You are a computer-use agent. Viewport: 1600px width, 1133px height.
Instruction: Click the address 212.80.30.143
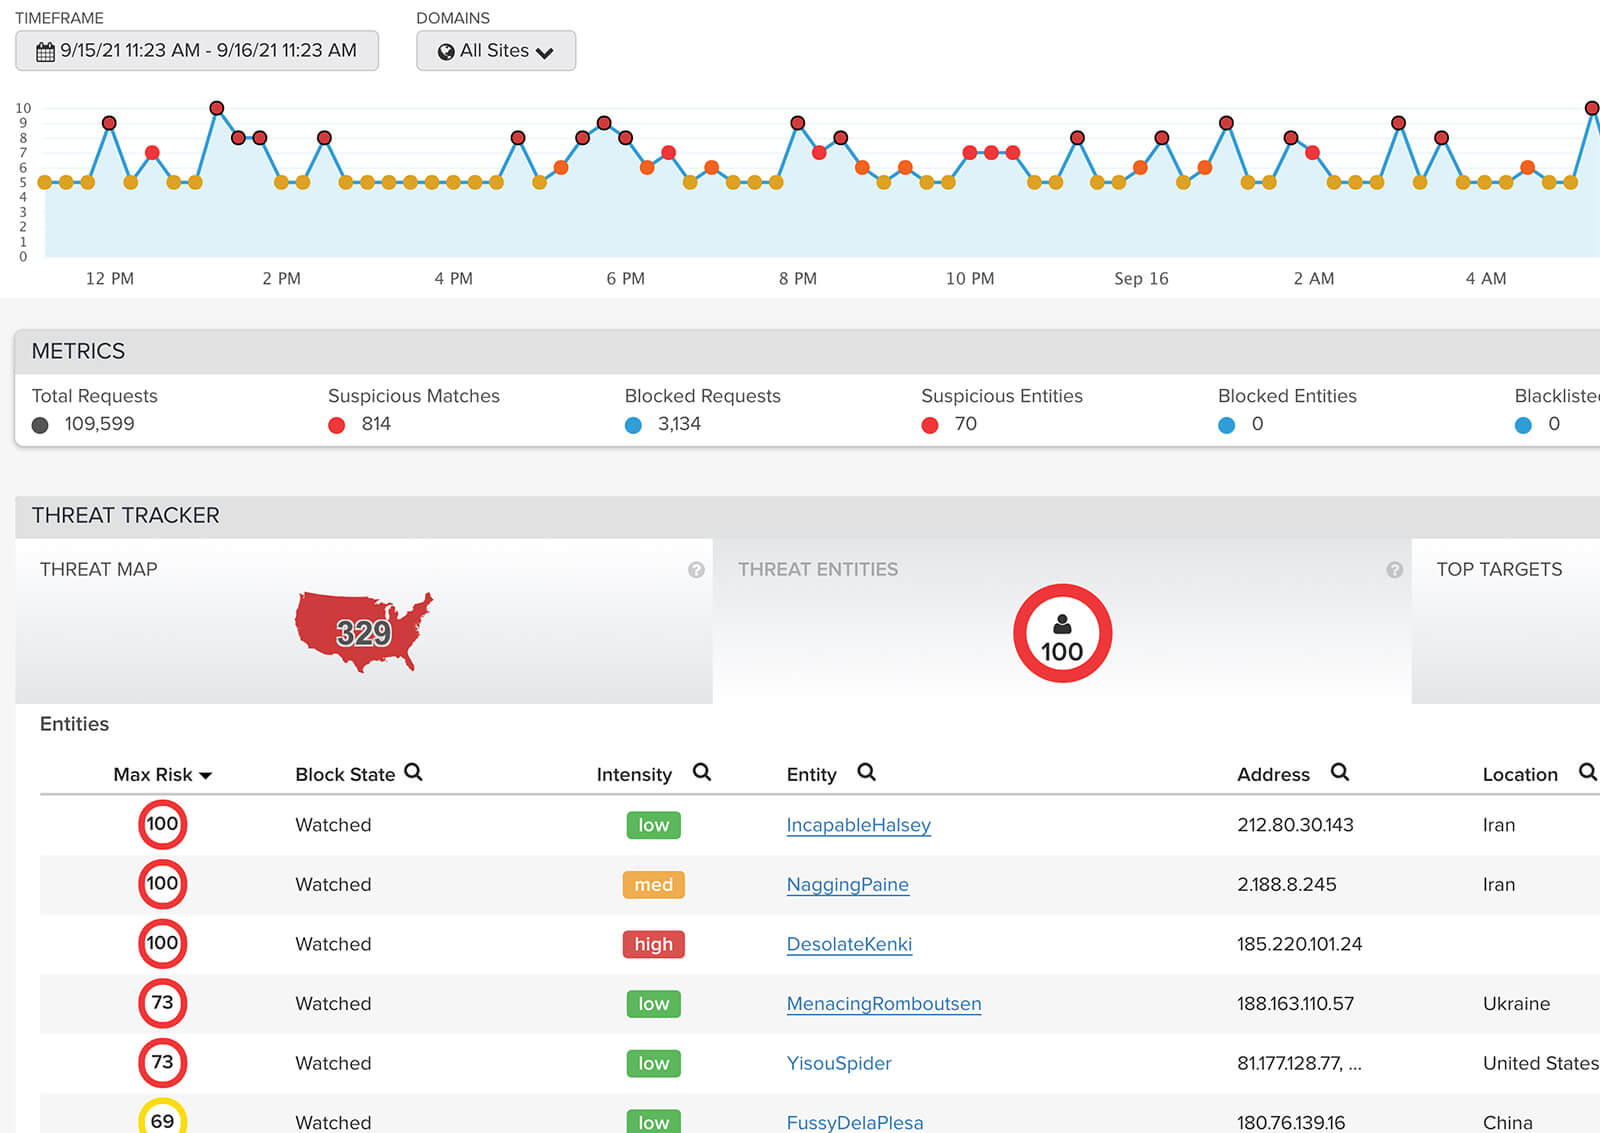[1295, 825]
